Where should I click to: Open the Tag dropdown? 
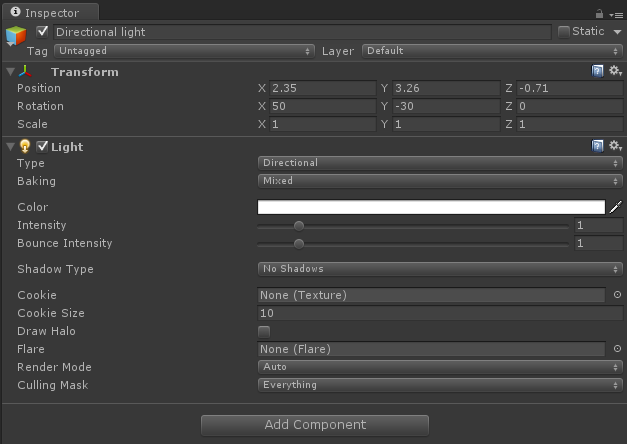184,51
